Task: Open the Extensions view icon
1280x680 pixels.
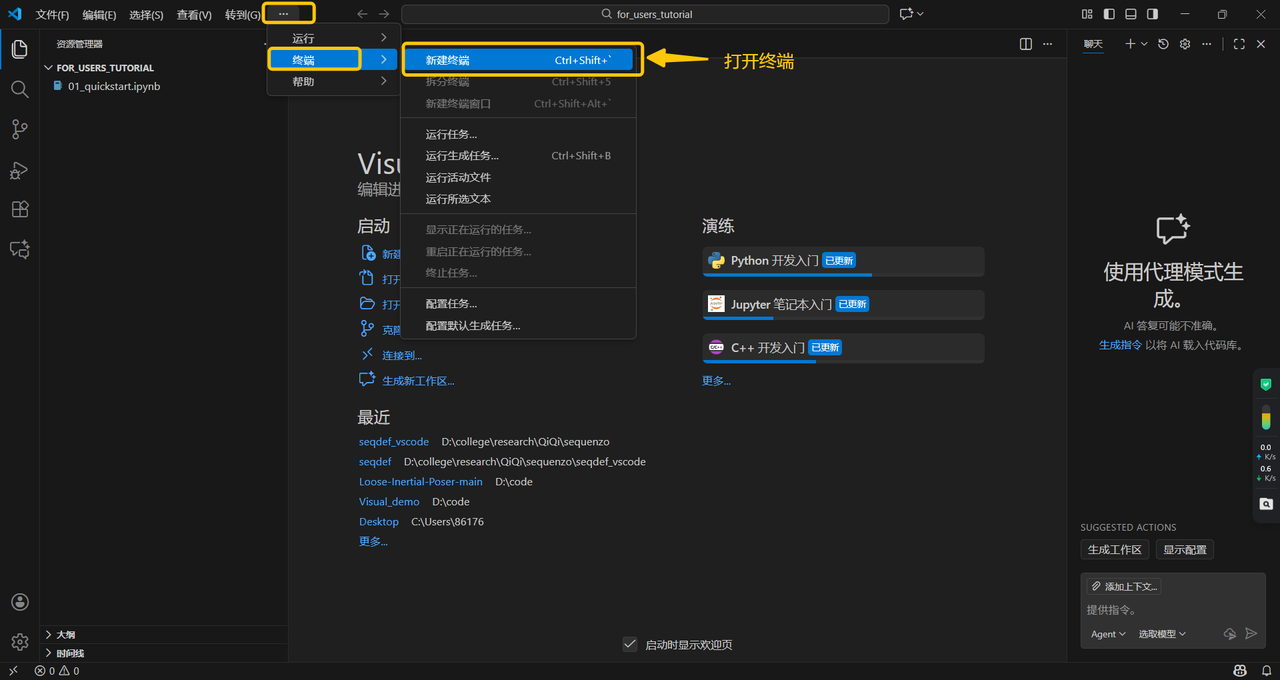Action: tap(19, 210)
